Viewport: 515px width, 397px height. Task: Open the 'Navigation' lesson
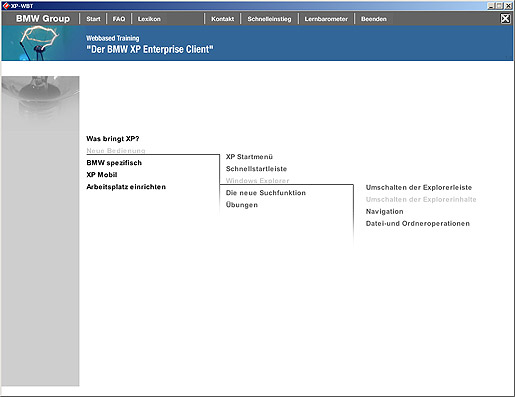pyautogui.click(x=384, y=211)
